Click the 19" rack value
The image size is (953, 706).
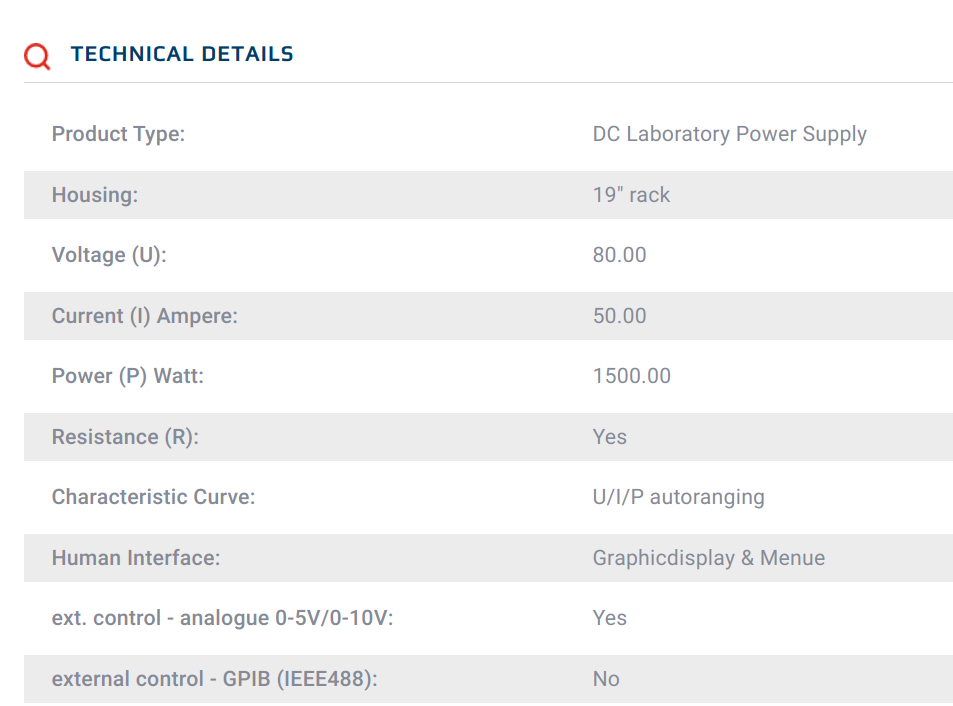coord(631,195)
